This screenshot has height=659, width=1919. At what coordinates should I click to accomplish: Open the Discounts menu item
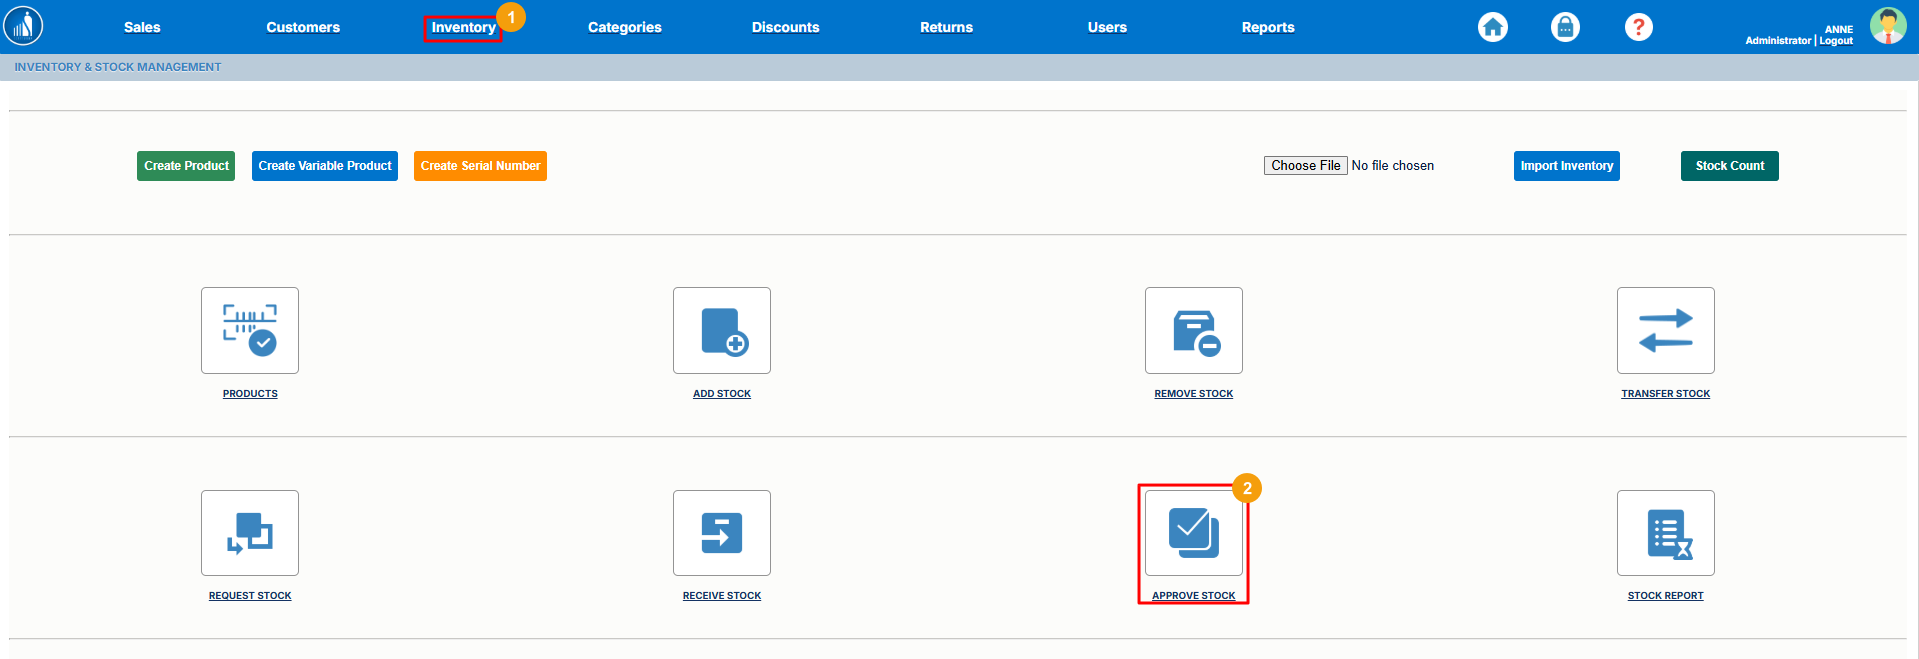(785, 27)
